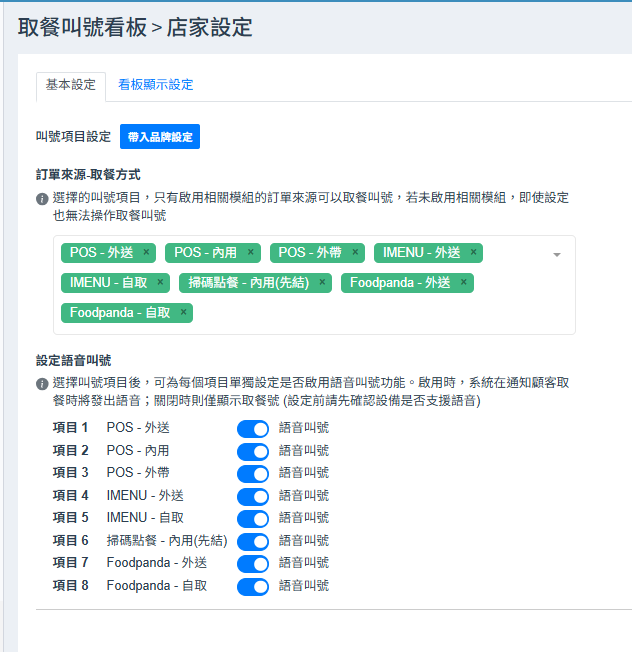
Task: Remove the POS - 外送 tag
Action: point(146,253)
